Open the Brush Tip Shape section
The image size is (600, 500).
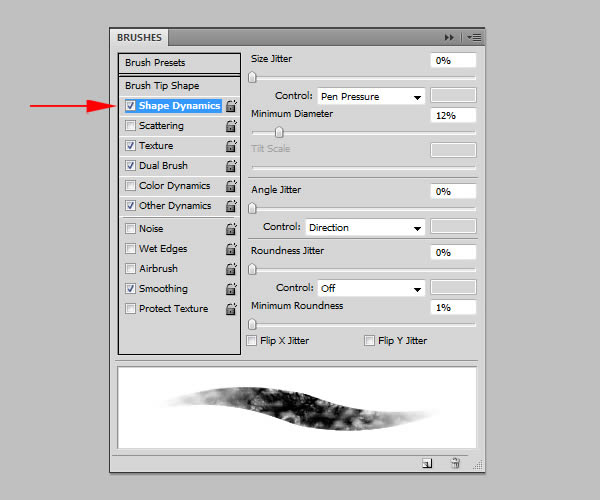click(x=179, y=86)
